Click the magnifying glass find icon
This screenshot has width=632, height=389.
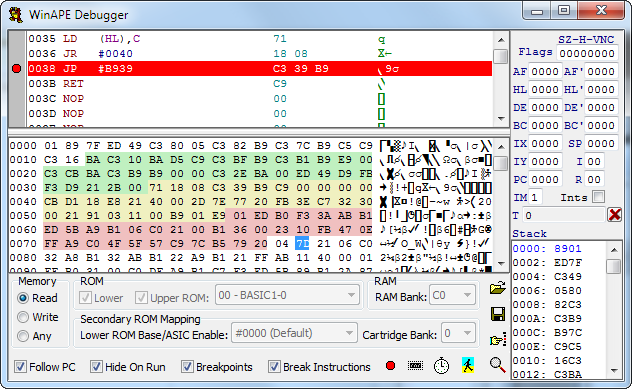(498, 365)
